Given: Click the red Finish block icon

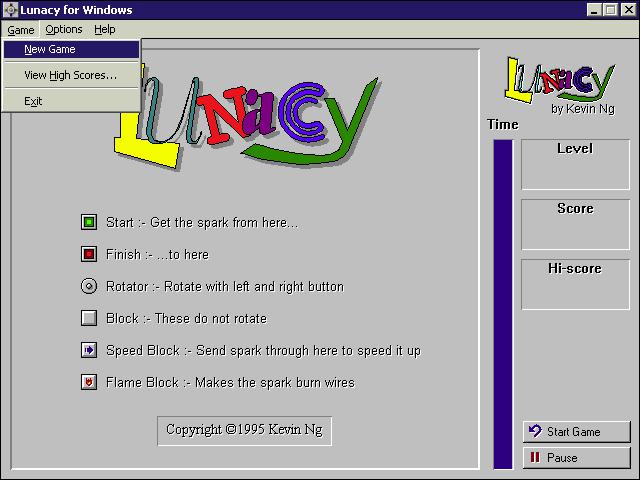Looking at the screenshot, I should point(89,254).
